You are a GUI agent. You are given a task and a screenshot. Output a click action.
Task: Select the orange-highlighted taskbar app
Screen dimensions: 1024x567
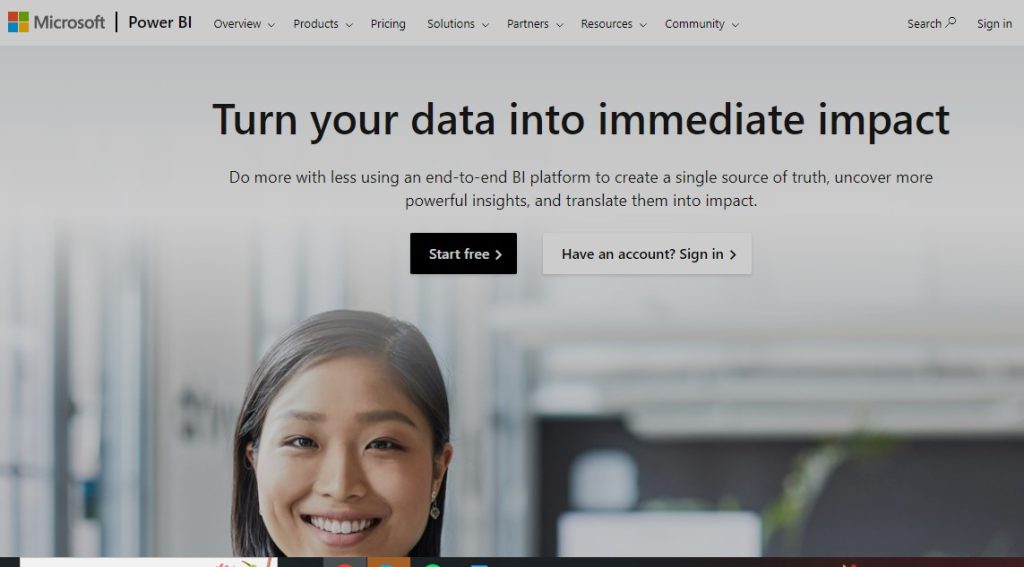(389, 562)
